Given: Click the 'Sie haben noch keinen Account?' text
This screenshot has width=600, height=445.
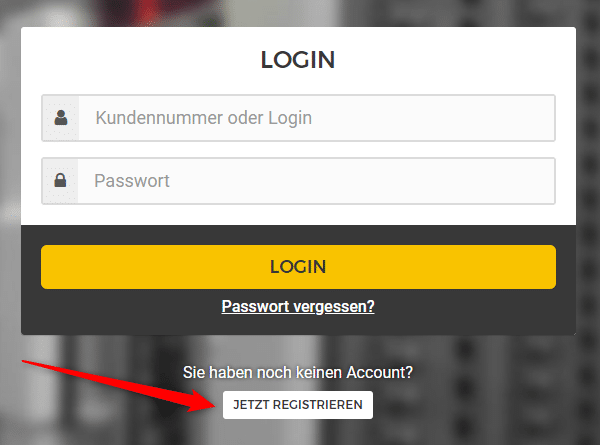Looking at the screenshot, I should 298,372.
